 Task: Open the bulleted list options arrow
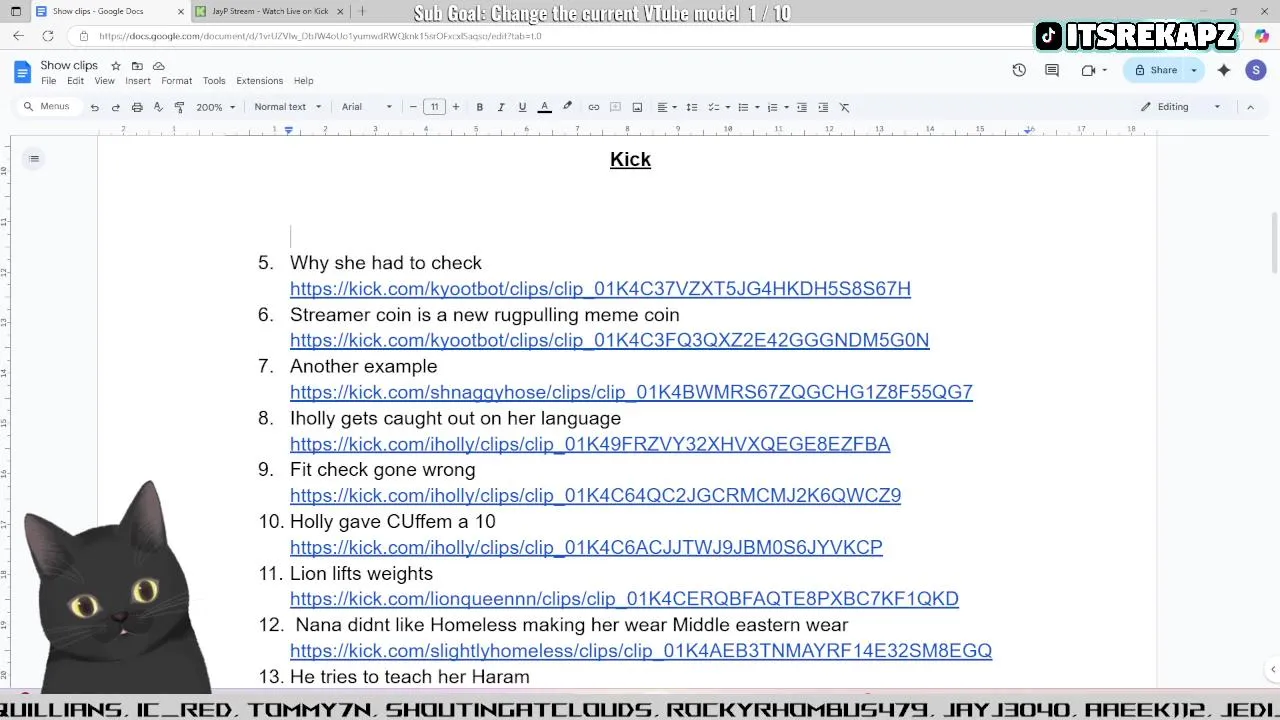point(757,107)
